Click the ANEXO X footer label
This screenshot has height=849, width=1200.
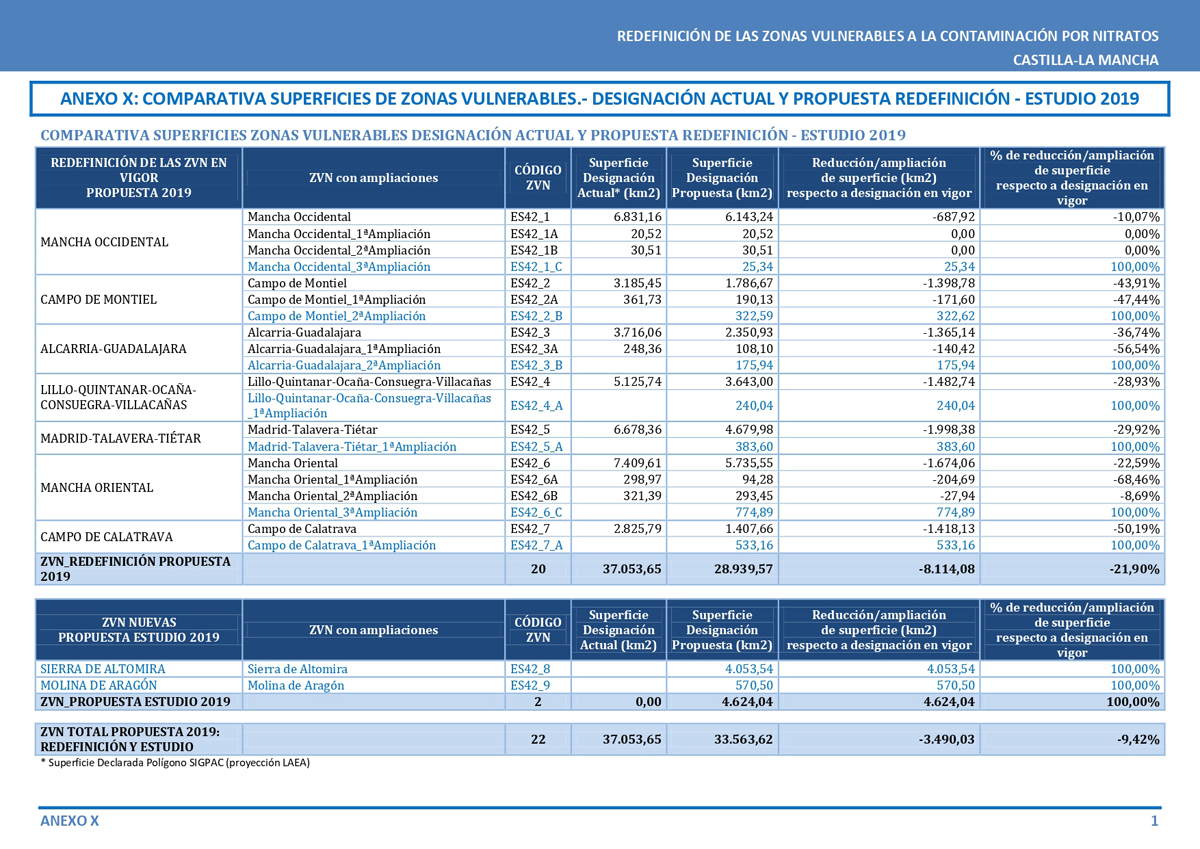click(69, 821)
